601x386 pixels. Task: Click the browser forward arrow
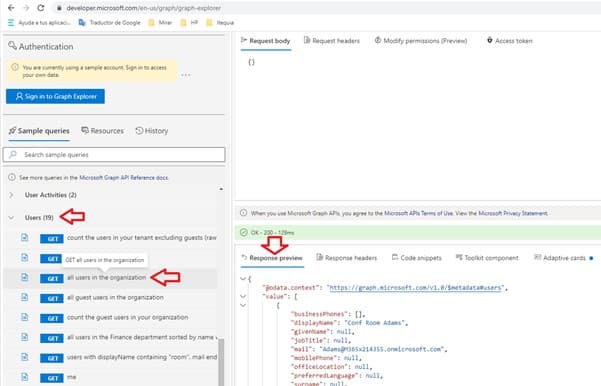tap(26, 8)
